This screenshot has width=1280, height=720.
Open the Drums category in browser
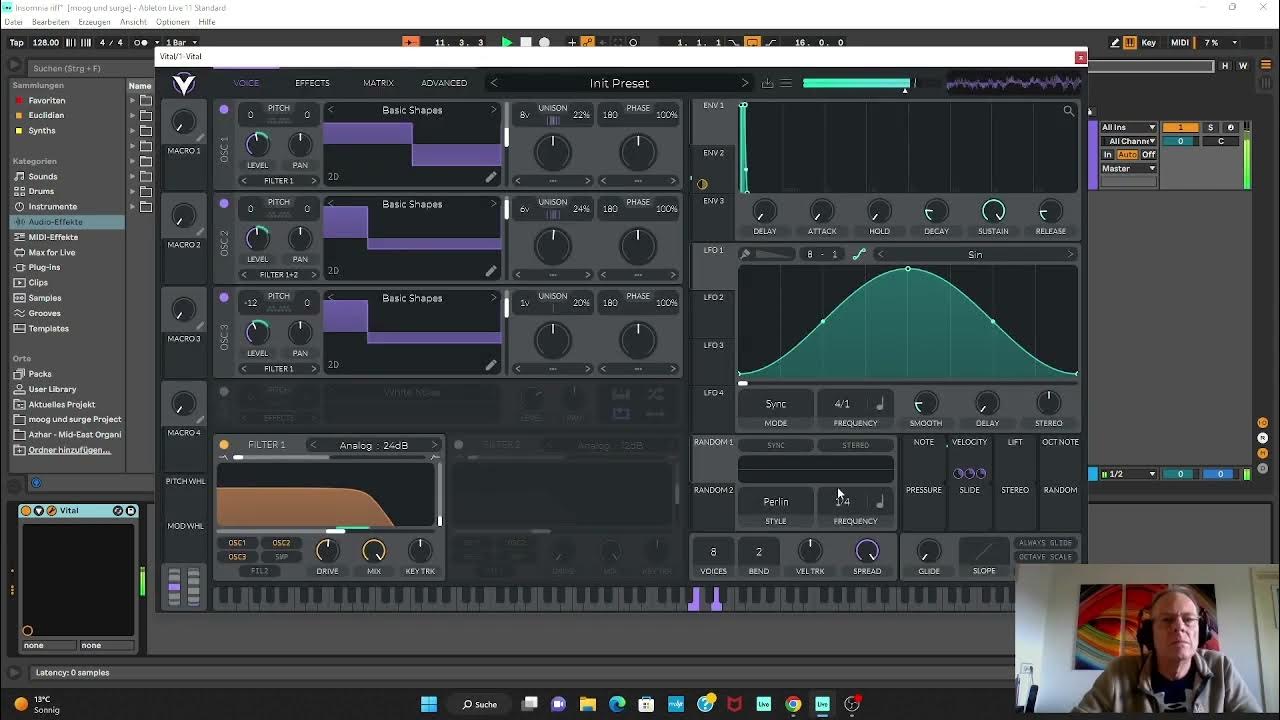pos(41,191)
